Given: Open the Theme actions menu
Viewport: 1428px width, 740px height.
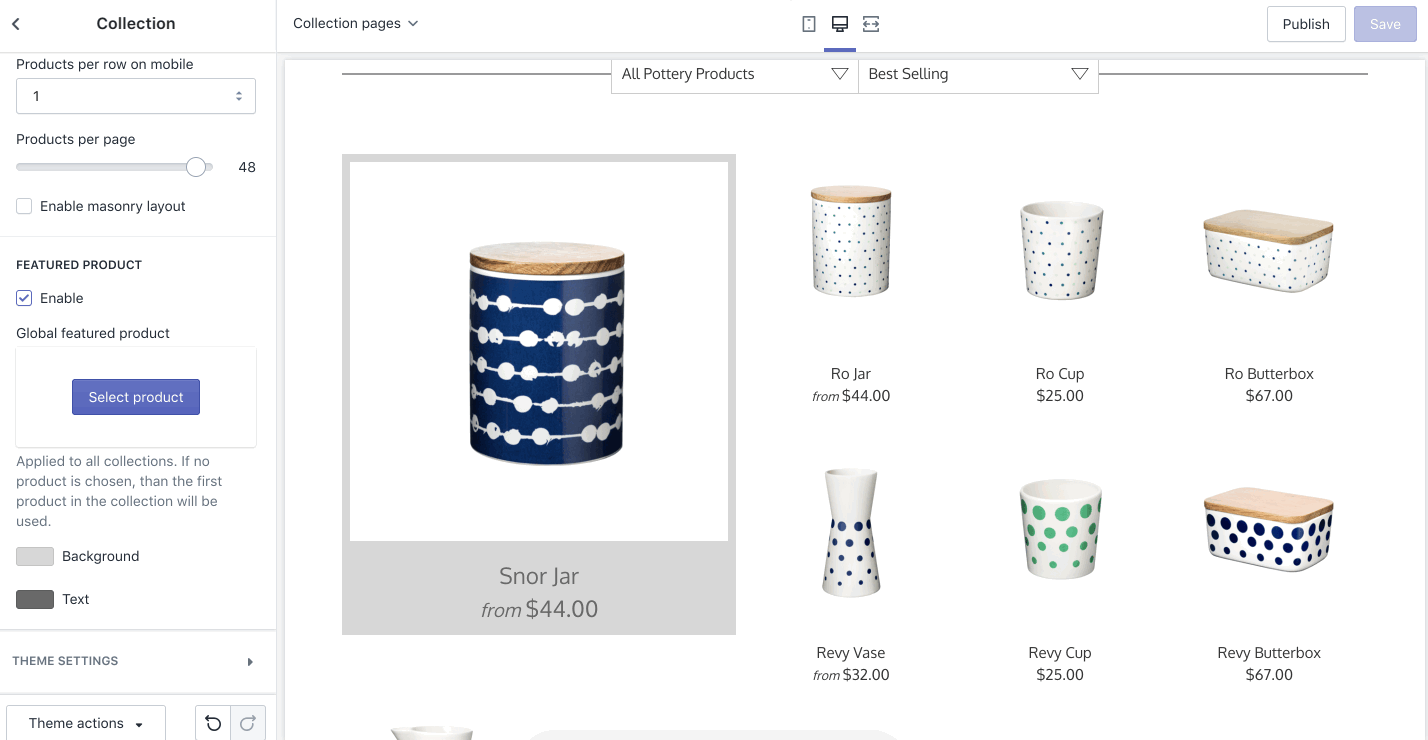Looking at the screenshot, I should (x=86, y=723).
